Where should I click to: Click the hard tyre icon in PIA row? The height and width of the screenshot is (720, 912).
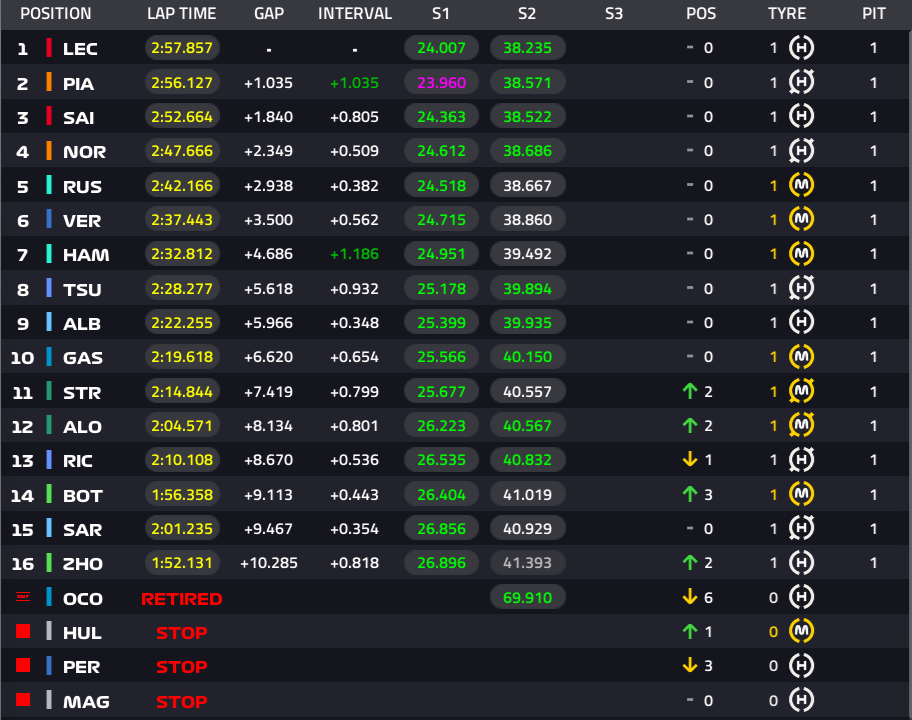(801, 83)
